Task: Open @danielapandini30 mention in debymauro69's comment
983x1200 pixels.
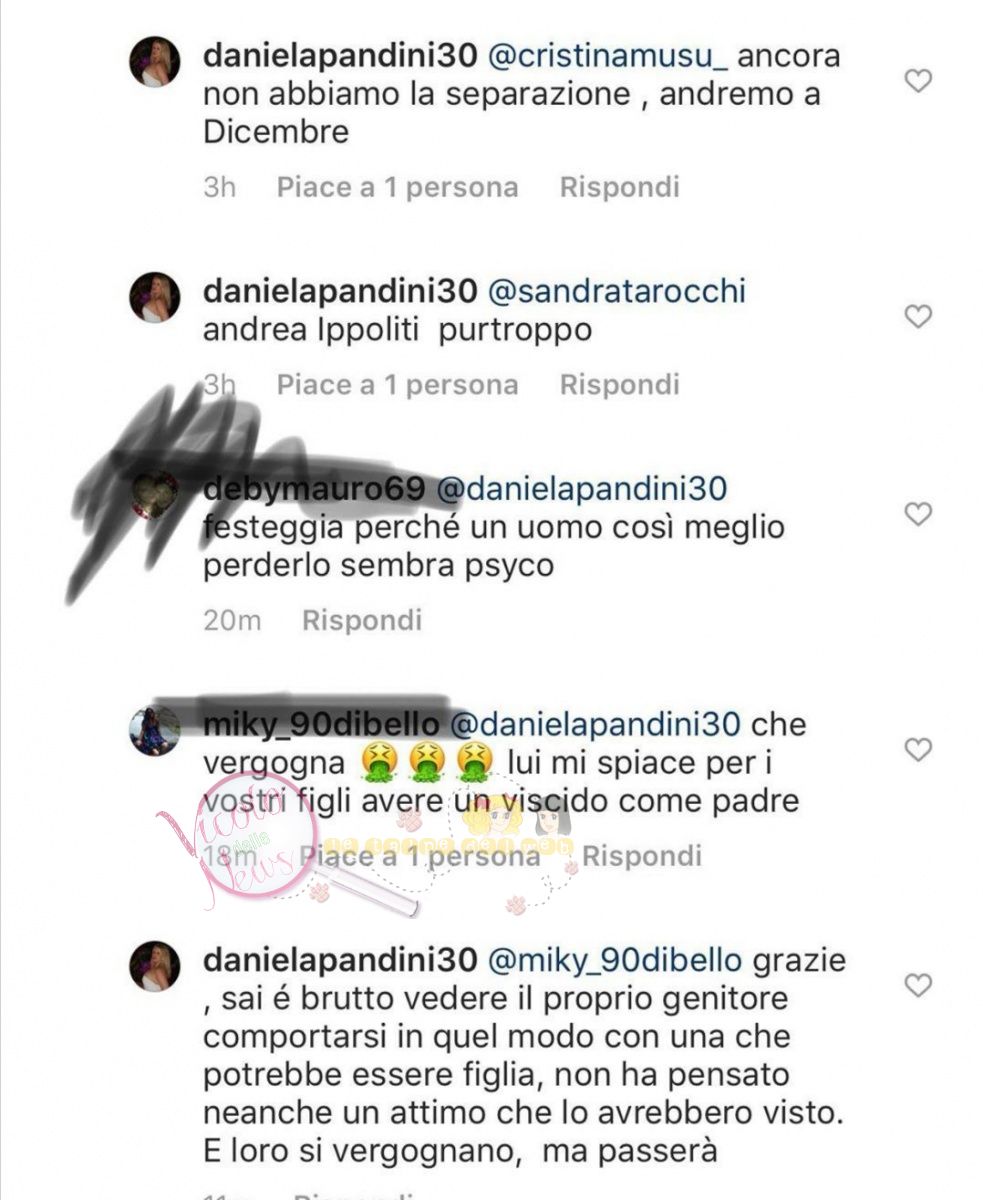Action: tap(583, 490)
